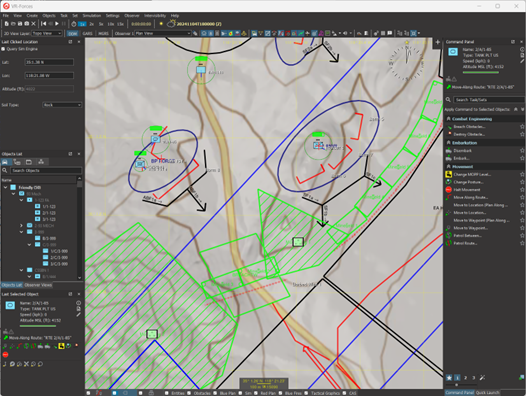The width and height of the screenshot is (526, 396).
Task: Select the 2x time speed button
Action: coord(92,24)
